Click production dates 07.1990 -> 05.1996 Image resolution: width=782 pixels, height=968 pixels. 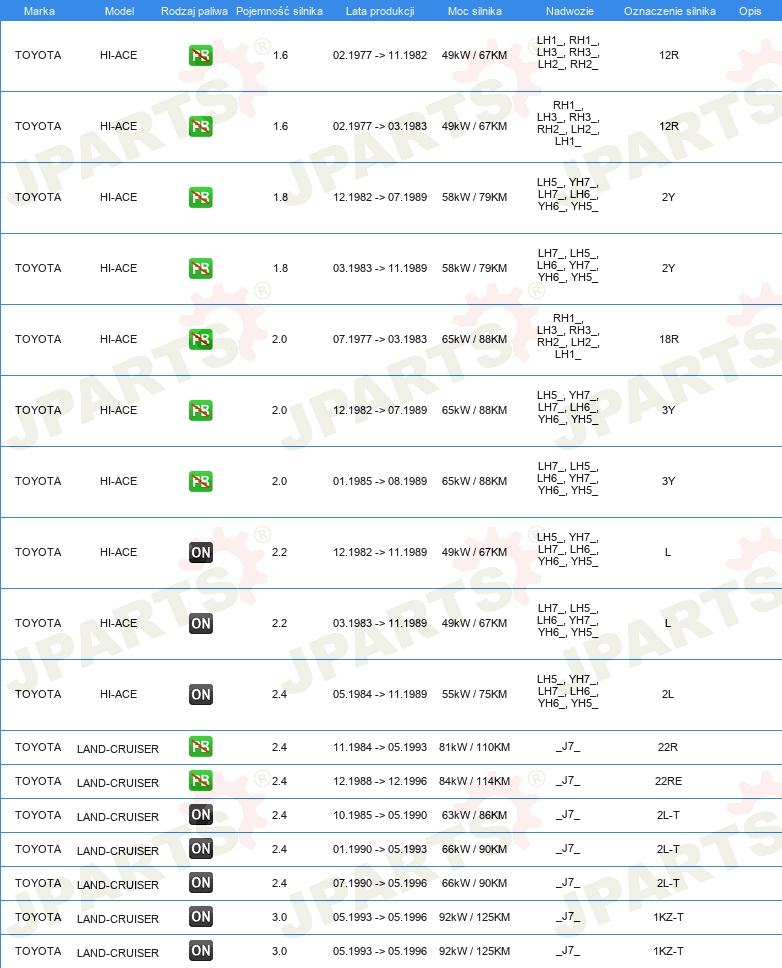click(x=380, y=883)
